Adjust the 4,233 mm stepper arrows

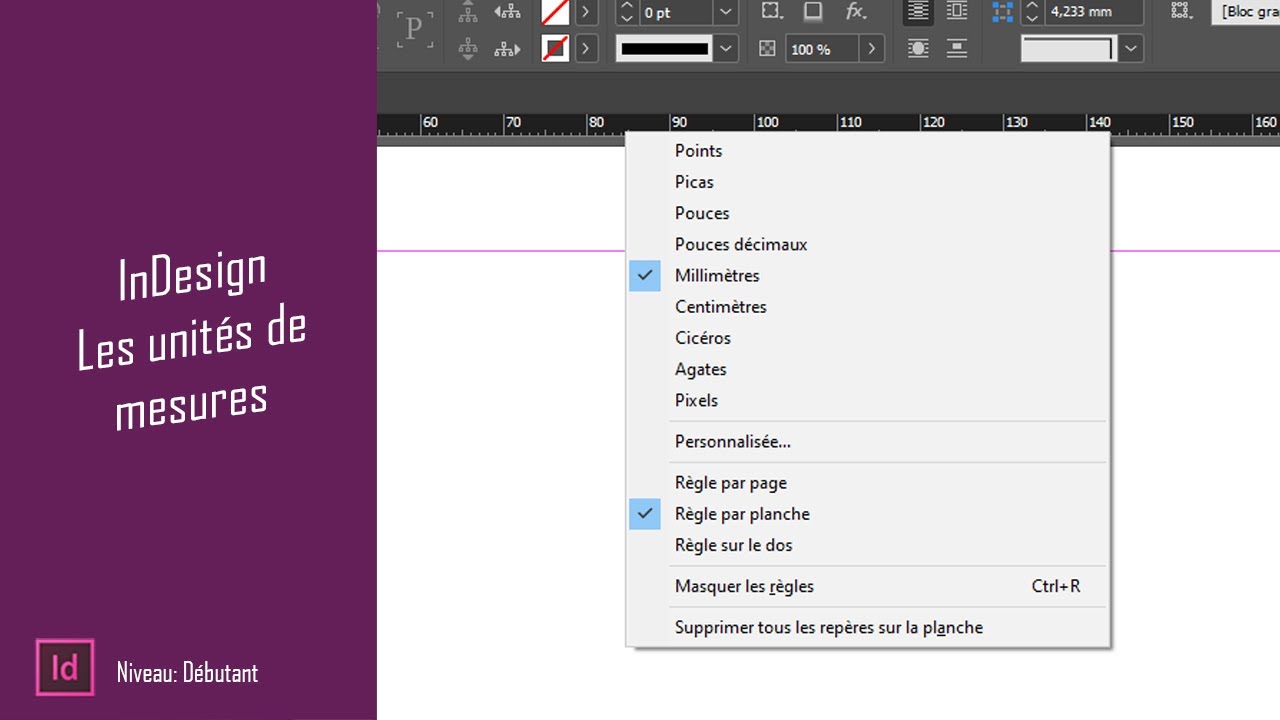click(x=1032, y=12)
